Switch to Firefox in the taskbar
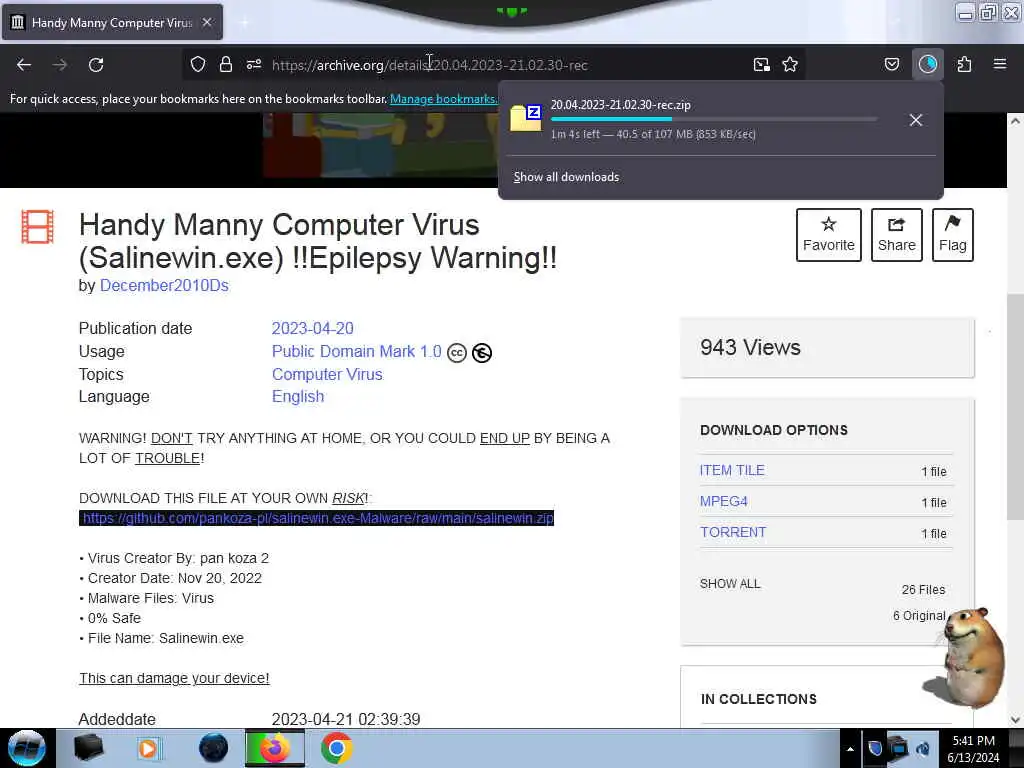1024x768 pixels. point(275,748)
